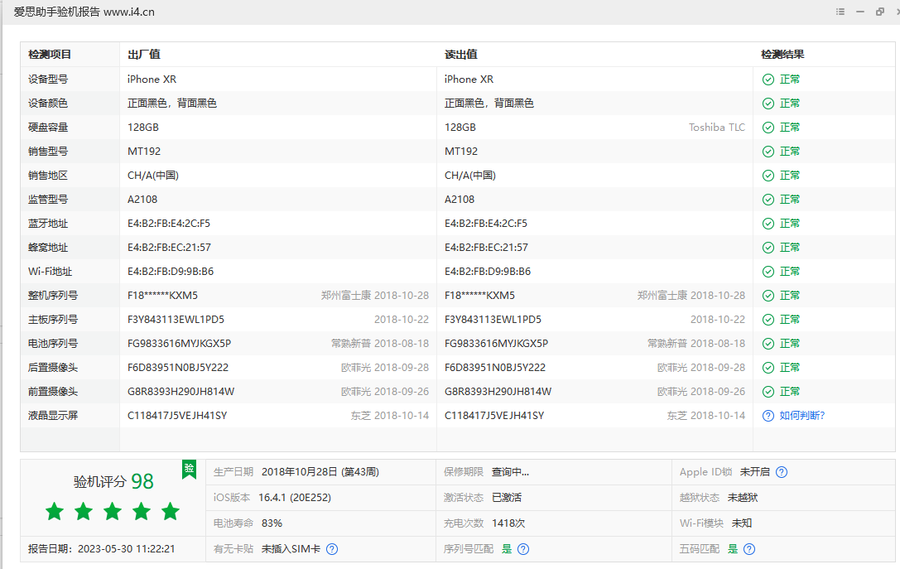The height and width of the screenshot is (569, 900).
Task: Click the help icon next to Apple ID锁
Action: [x=782, y=472]
